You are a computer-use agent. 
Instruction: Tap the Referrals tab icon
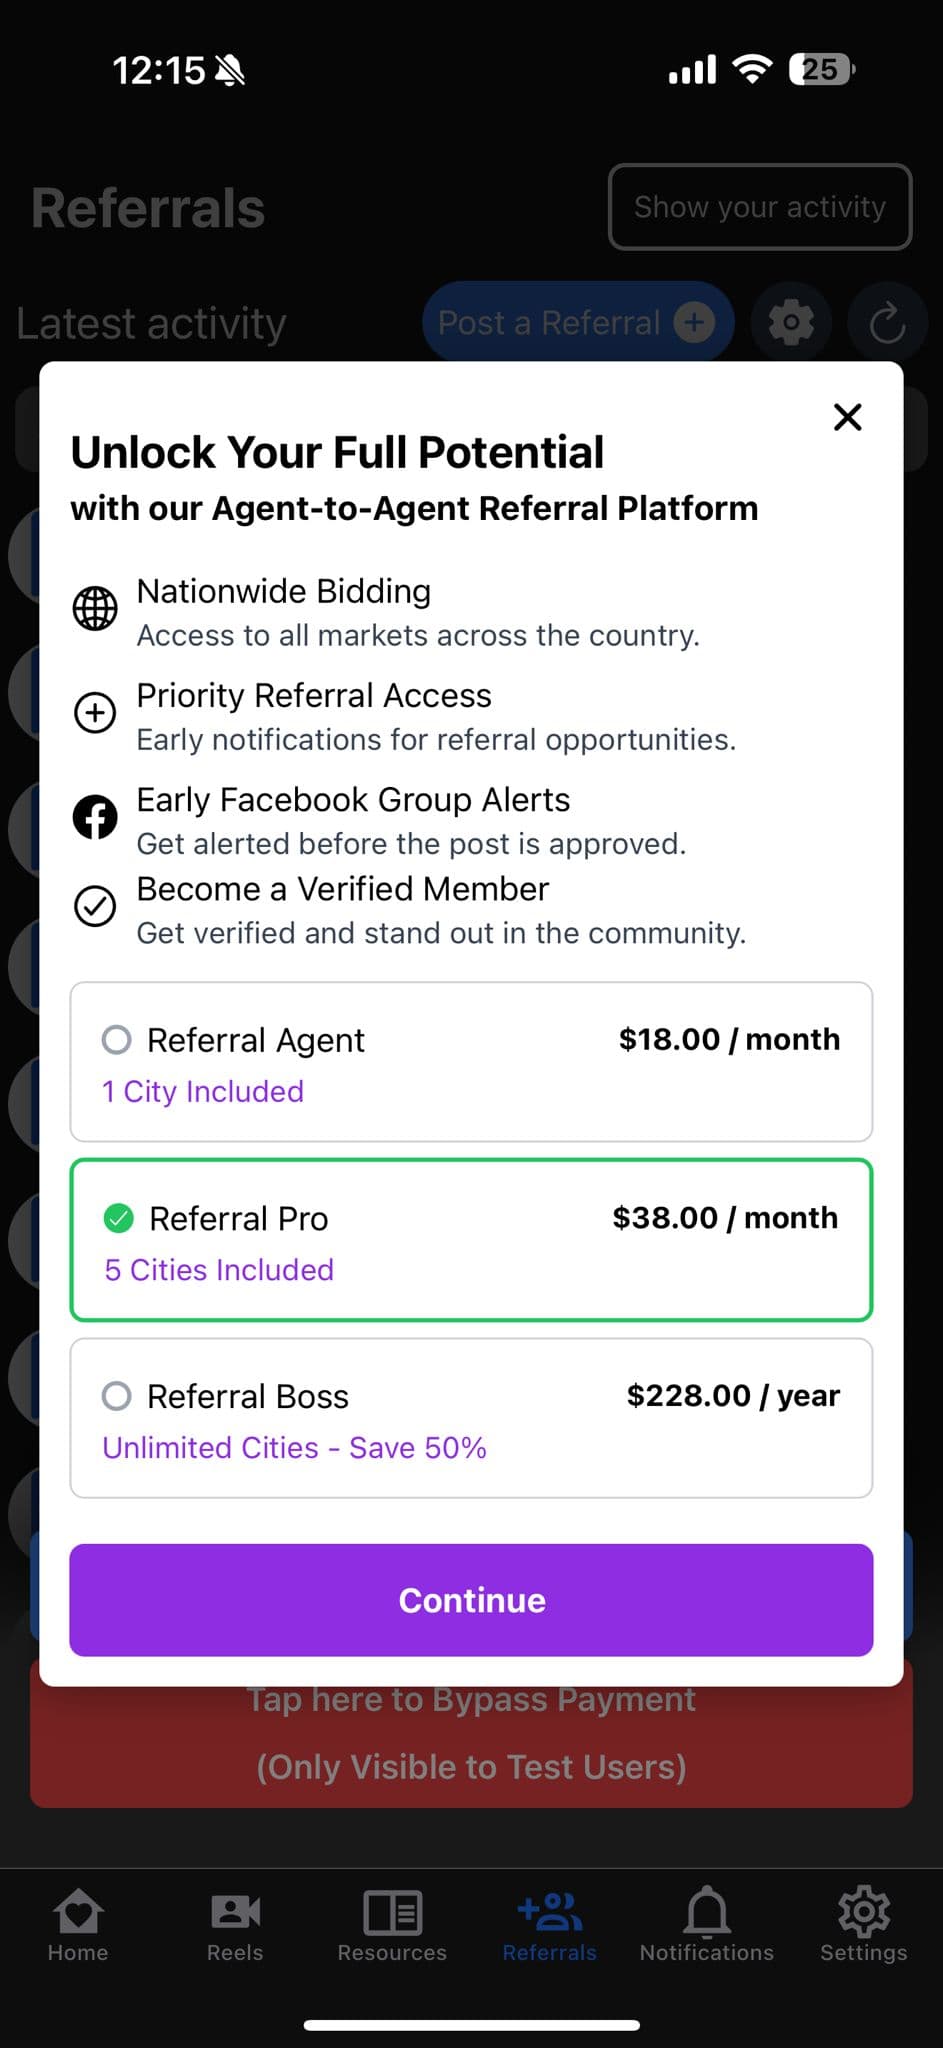549,1912
